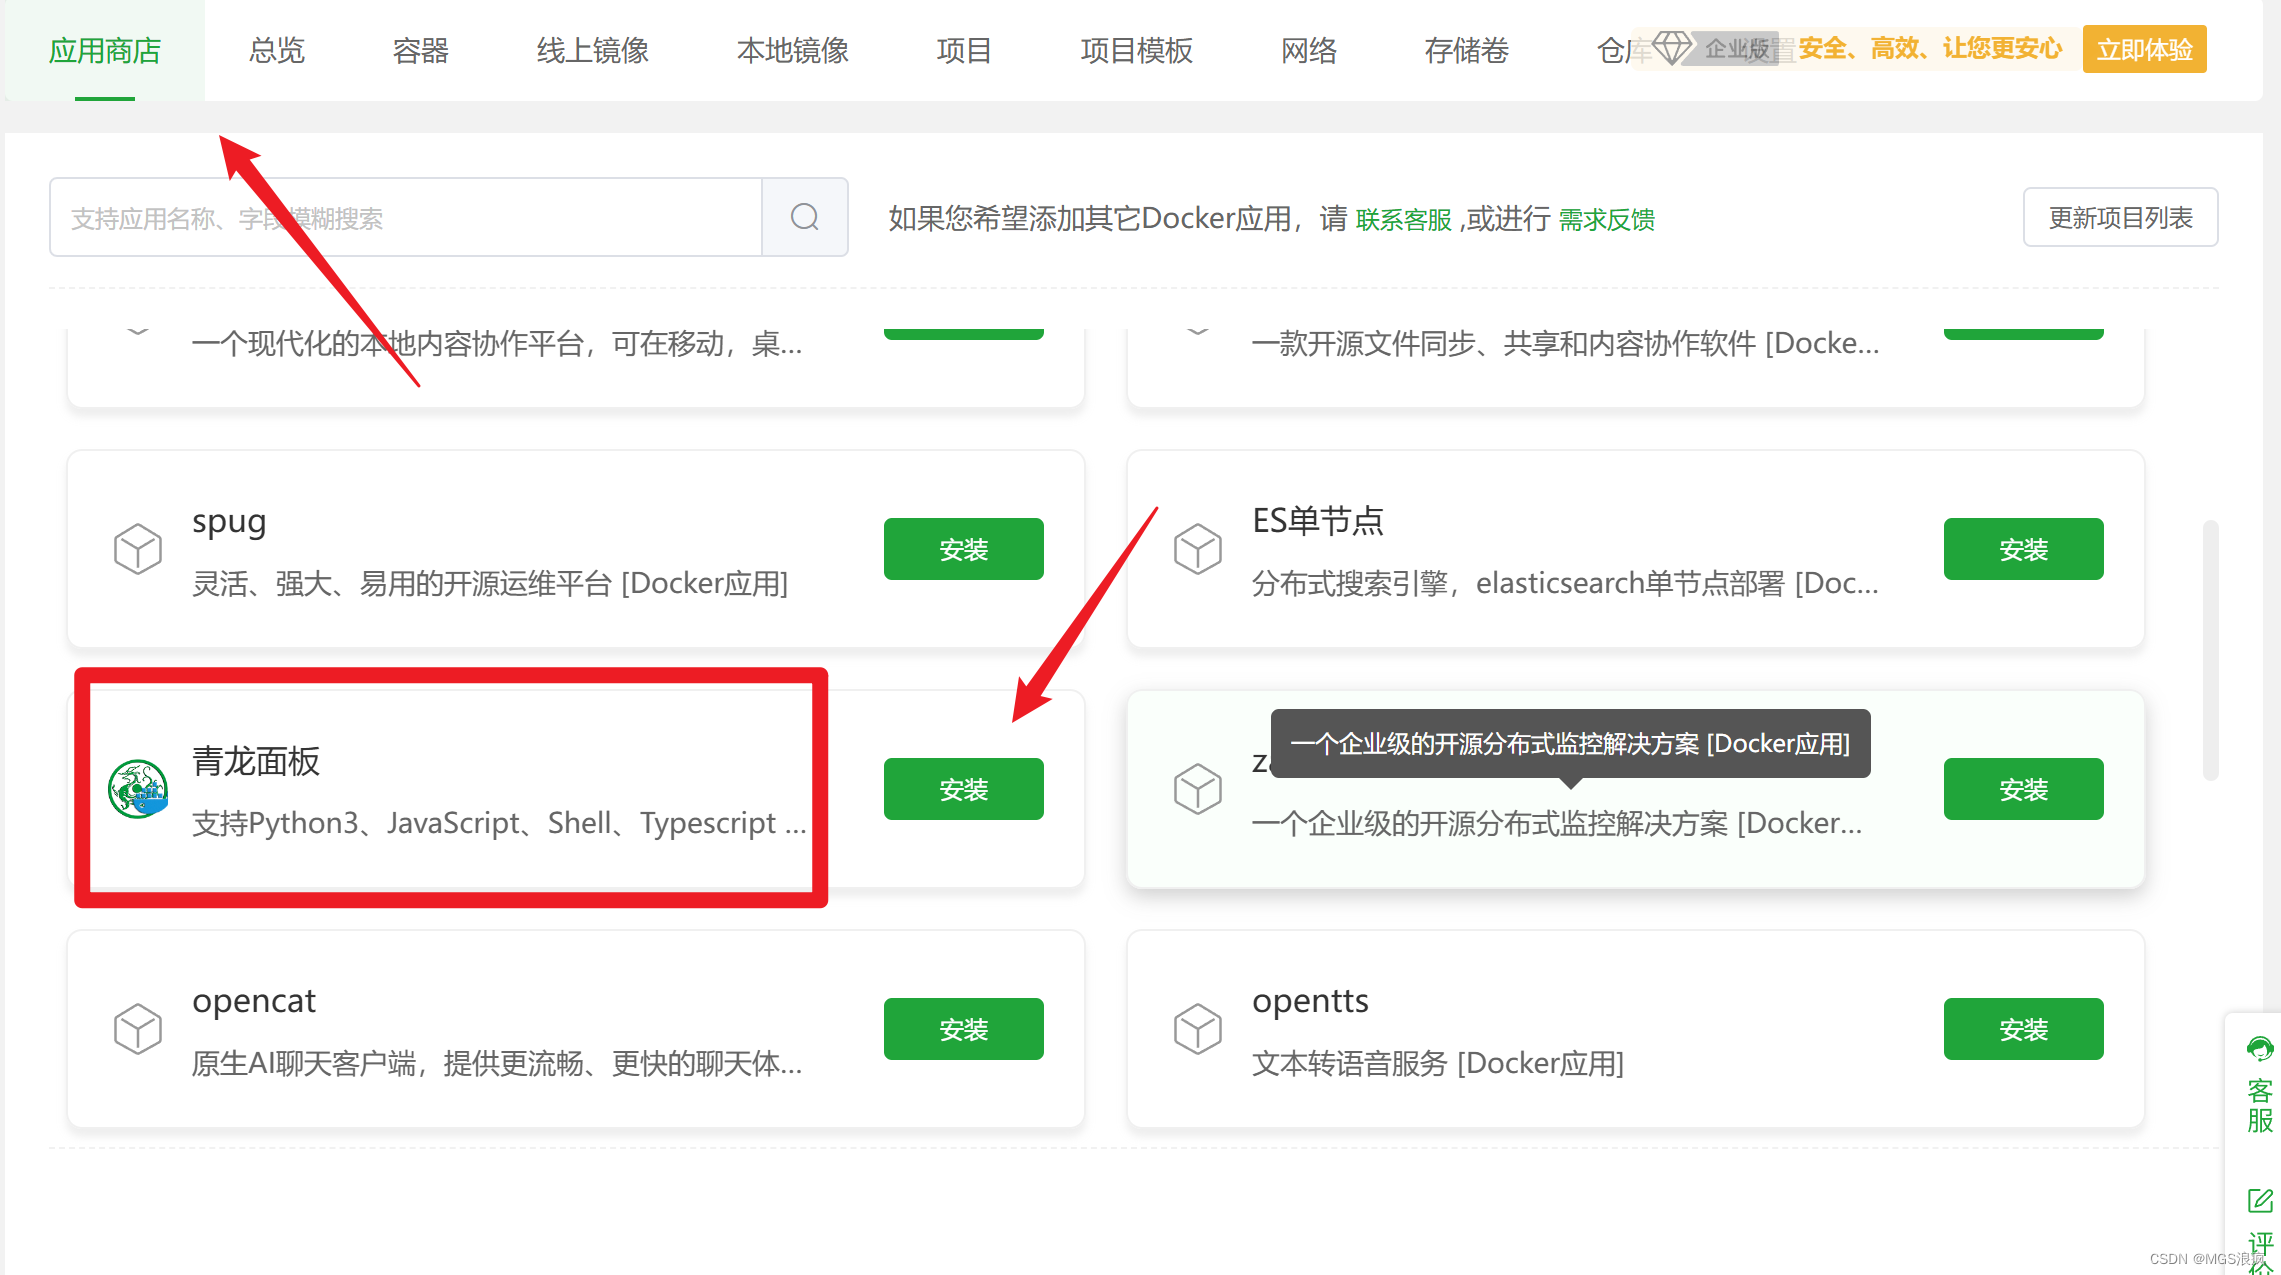Open the 客服 support headset icon
Image resolution: width=2281 pixels, height=1275 pixels.
2259,1049
